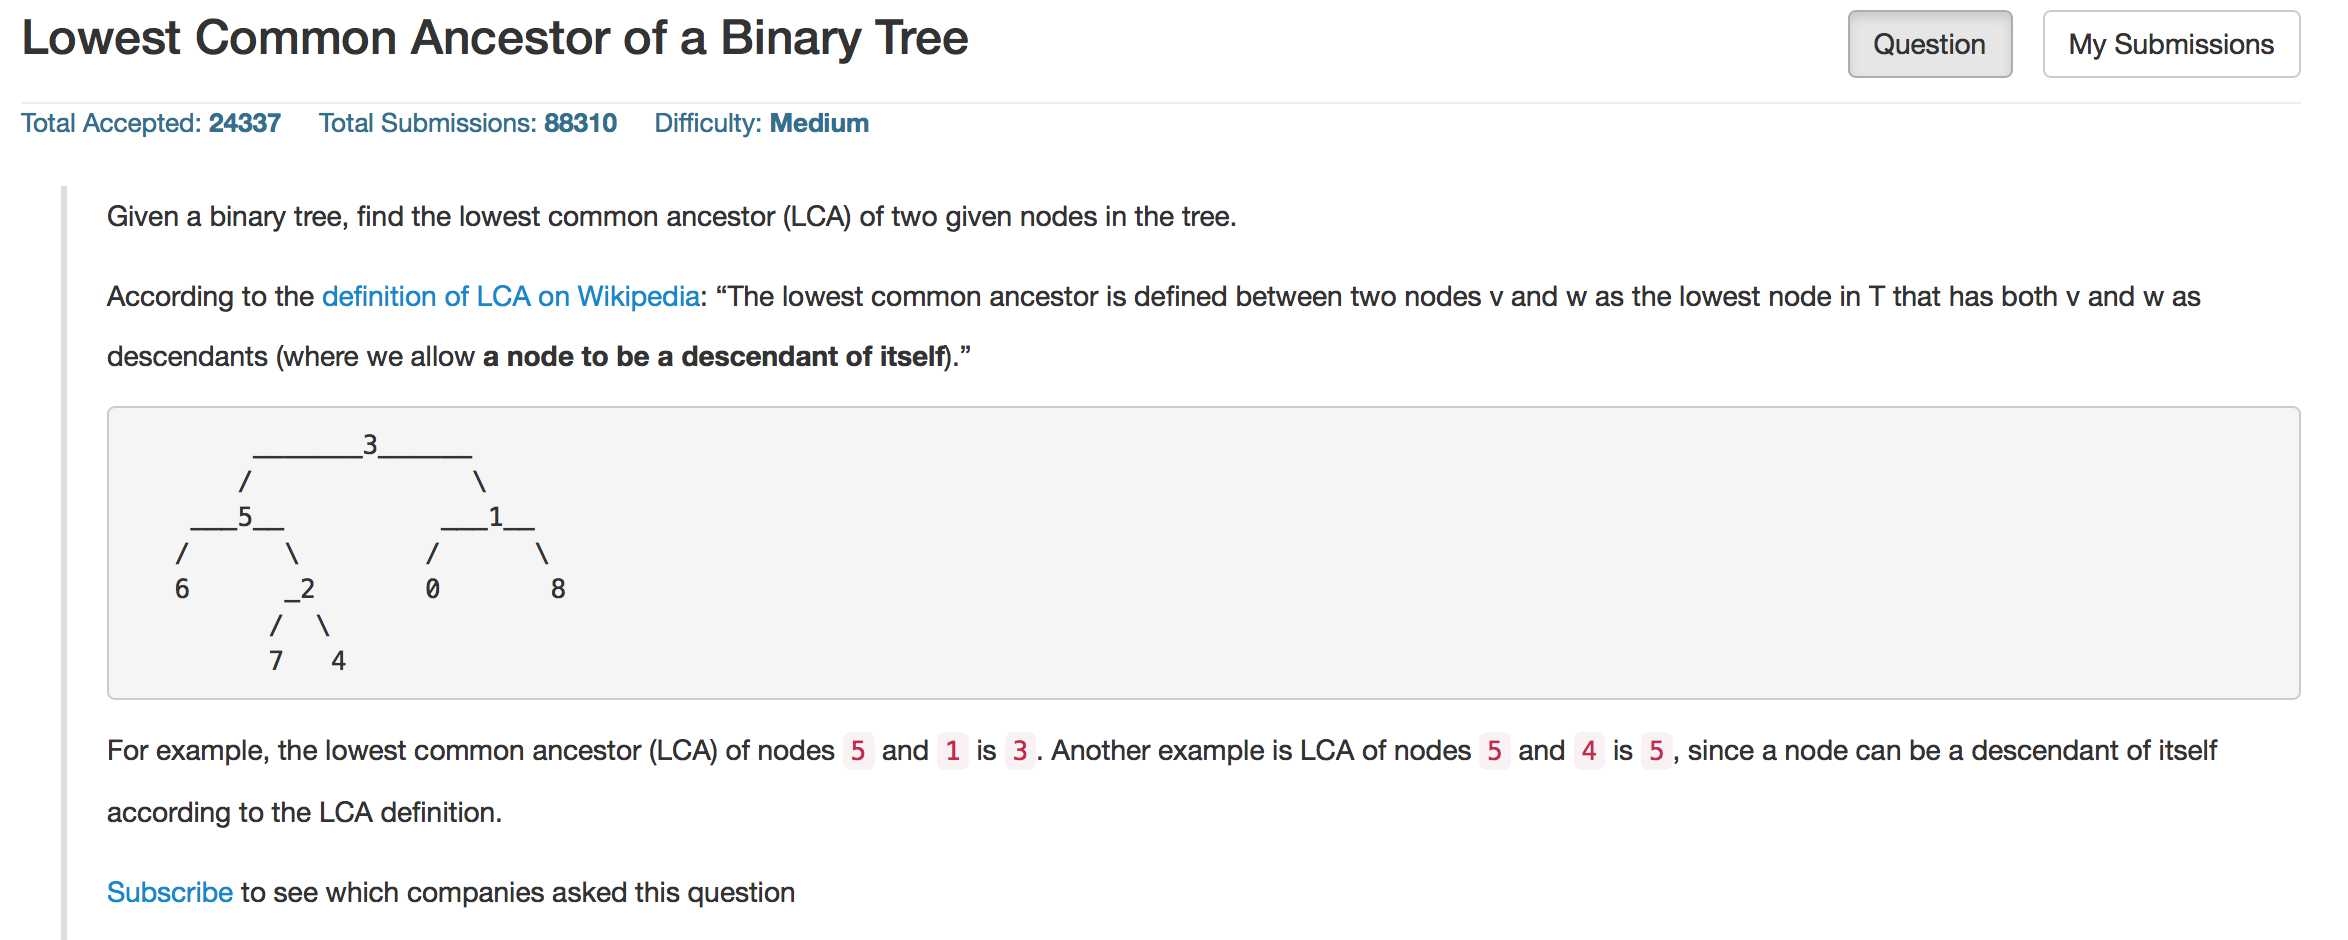This screenshot has width=2348, height=940.
Task: Click leaf node 6 in the tree diagram
Action: [182, 589]
